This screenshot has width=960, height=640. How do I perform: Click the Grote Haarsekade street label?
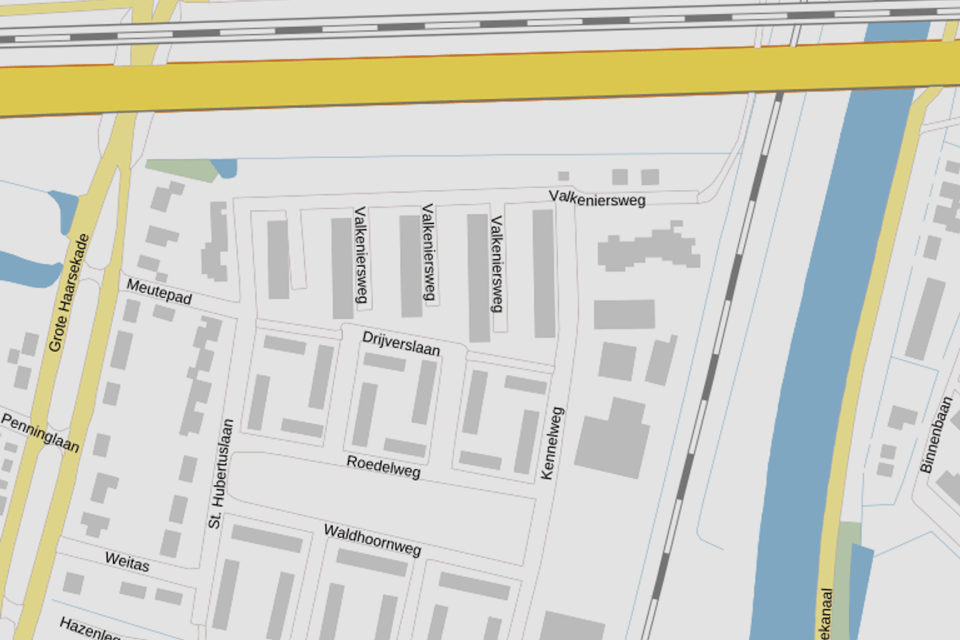[69, 293]
